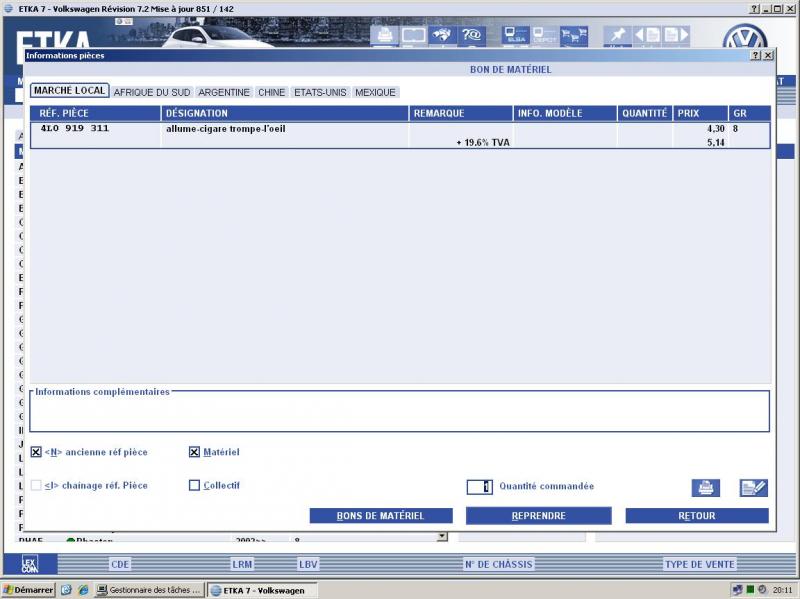The image size is (800, 599).
Task: Click the round gray tray icon by the clock
Action: (762, 589)
